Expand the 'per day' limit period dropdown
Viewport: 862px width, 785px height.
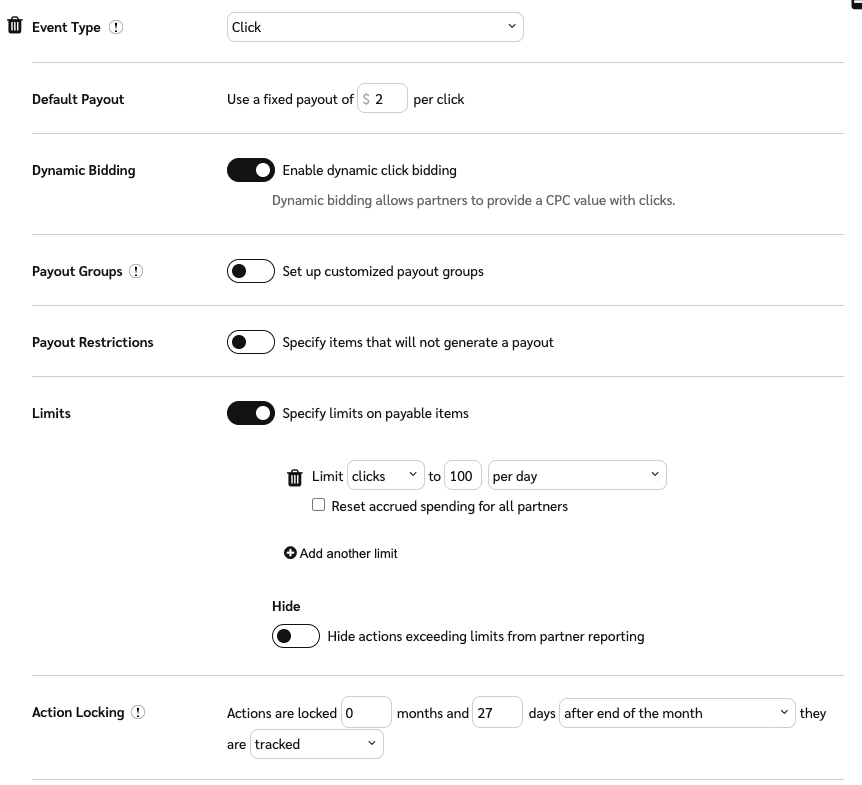coord(576,476)
